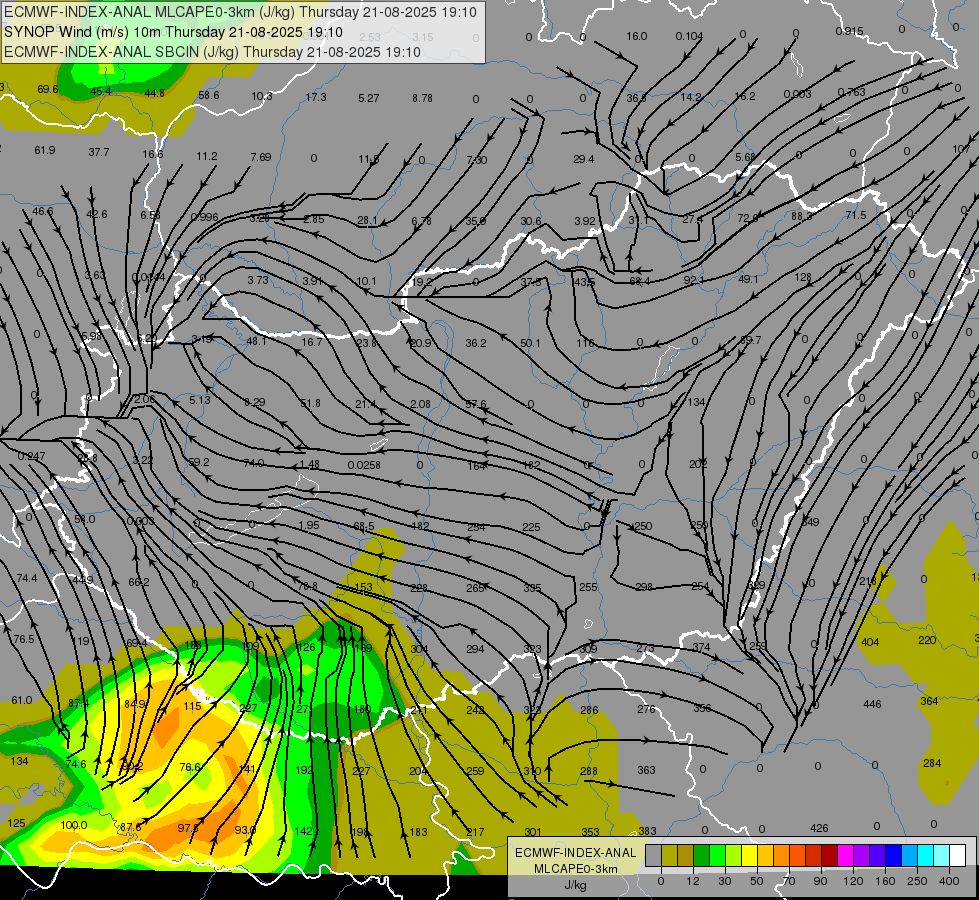Click the magenta swatch in the color scale
Image resolution: width=979 pixels, height=900 pixels.
pos(846,855)
